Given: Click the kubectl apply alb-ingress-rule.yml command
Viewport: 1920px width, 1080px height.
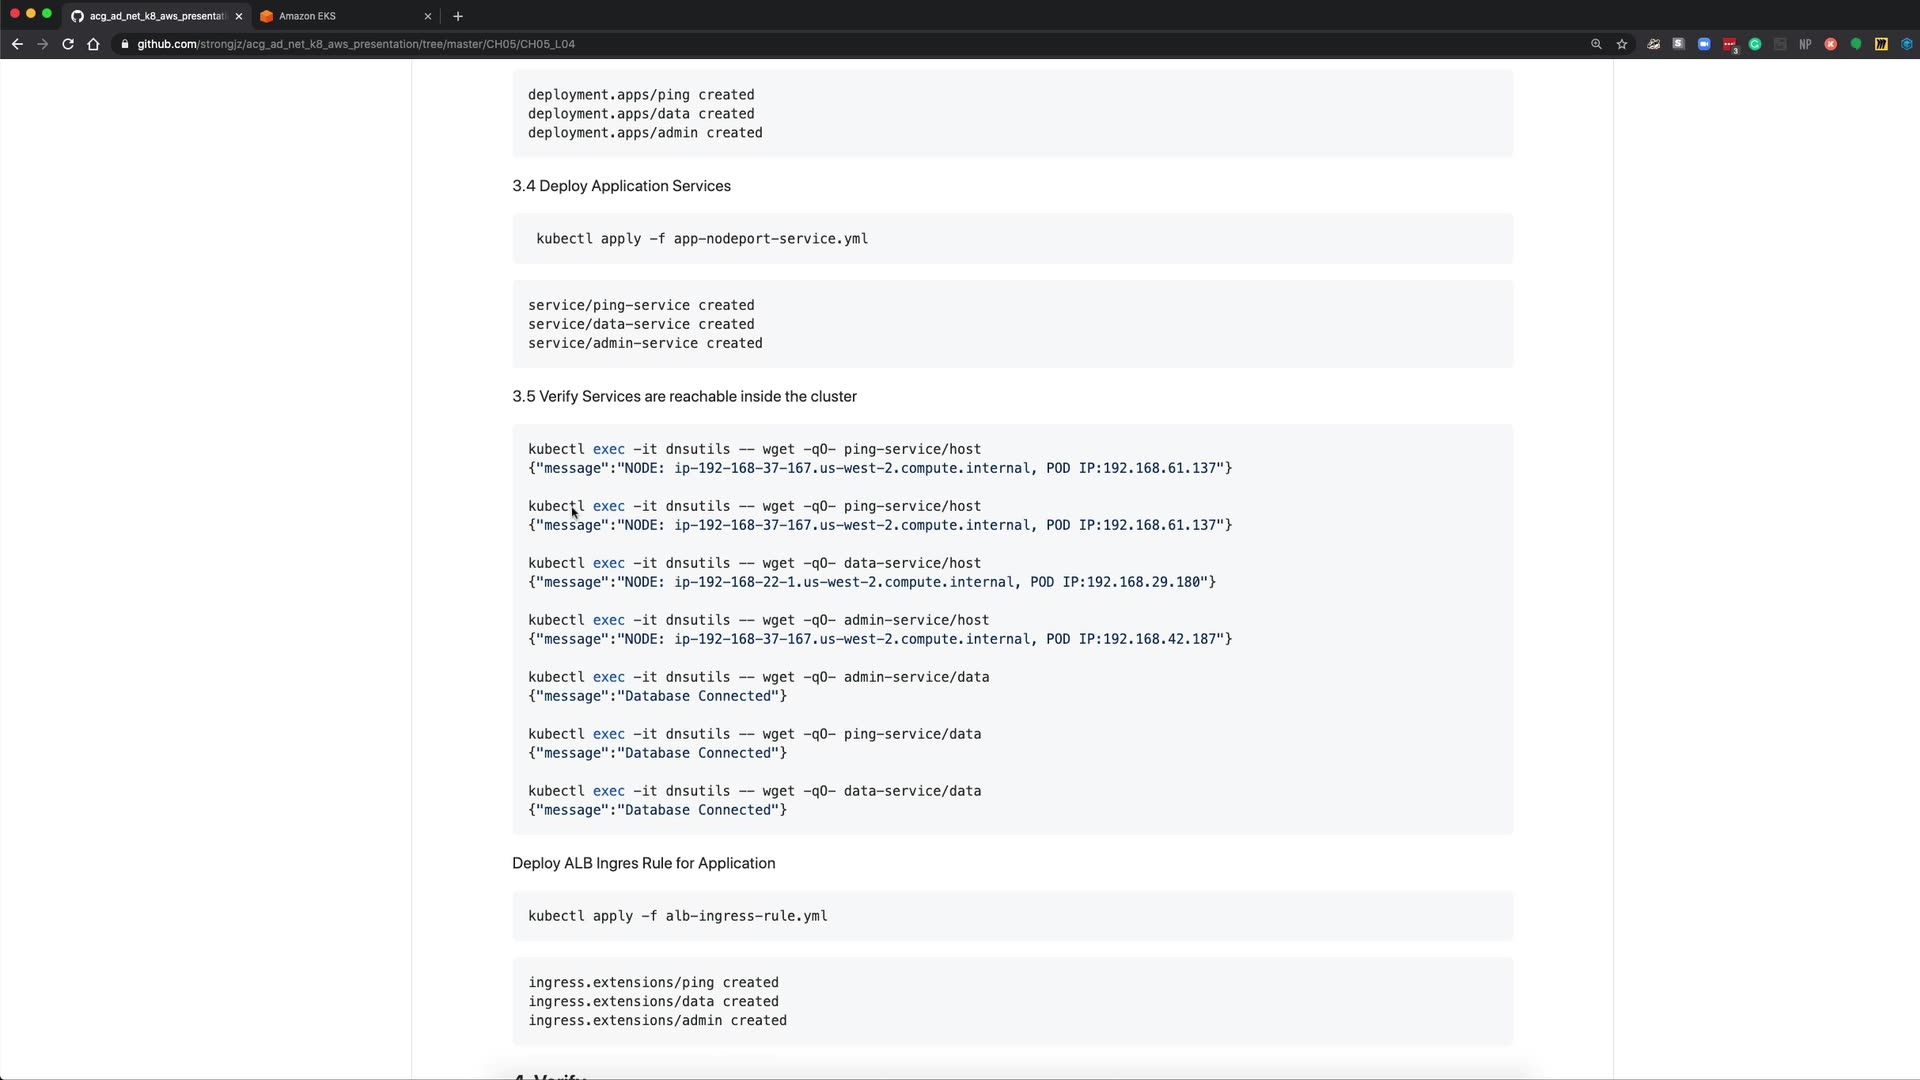Looking at the screenshot, I should click(678, 916).
